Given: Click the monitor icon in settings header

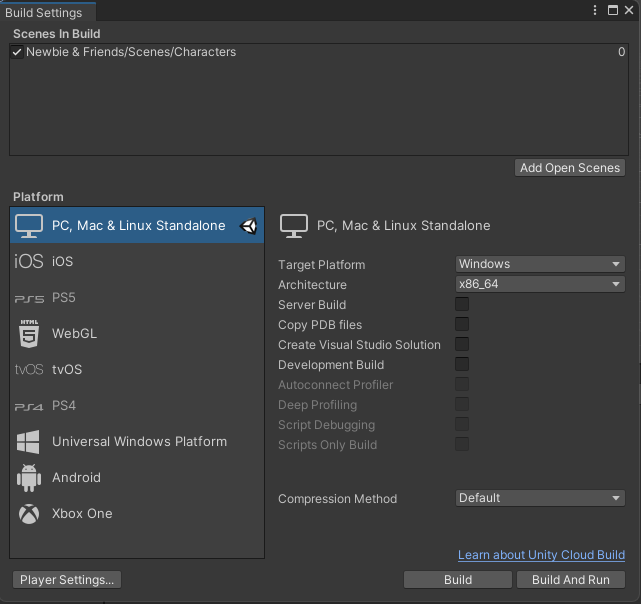Looking at the screenshot, I should pos(294,226).
